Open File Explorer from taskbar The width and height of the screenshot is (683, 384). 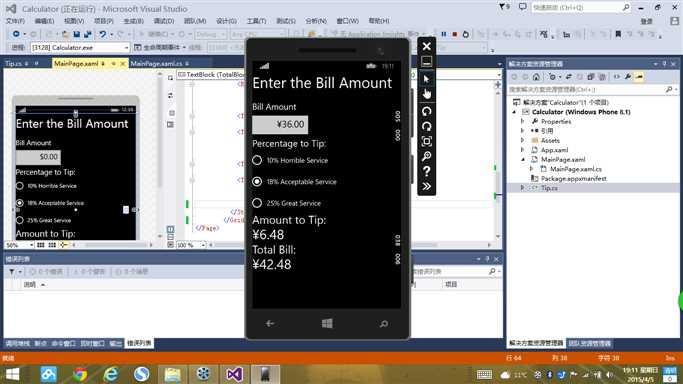pos(172,374)
